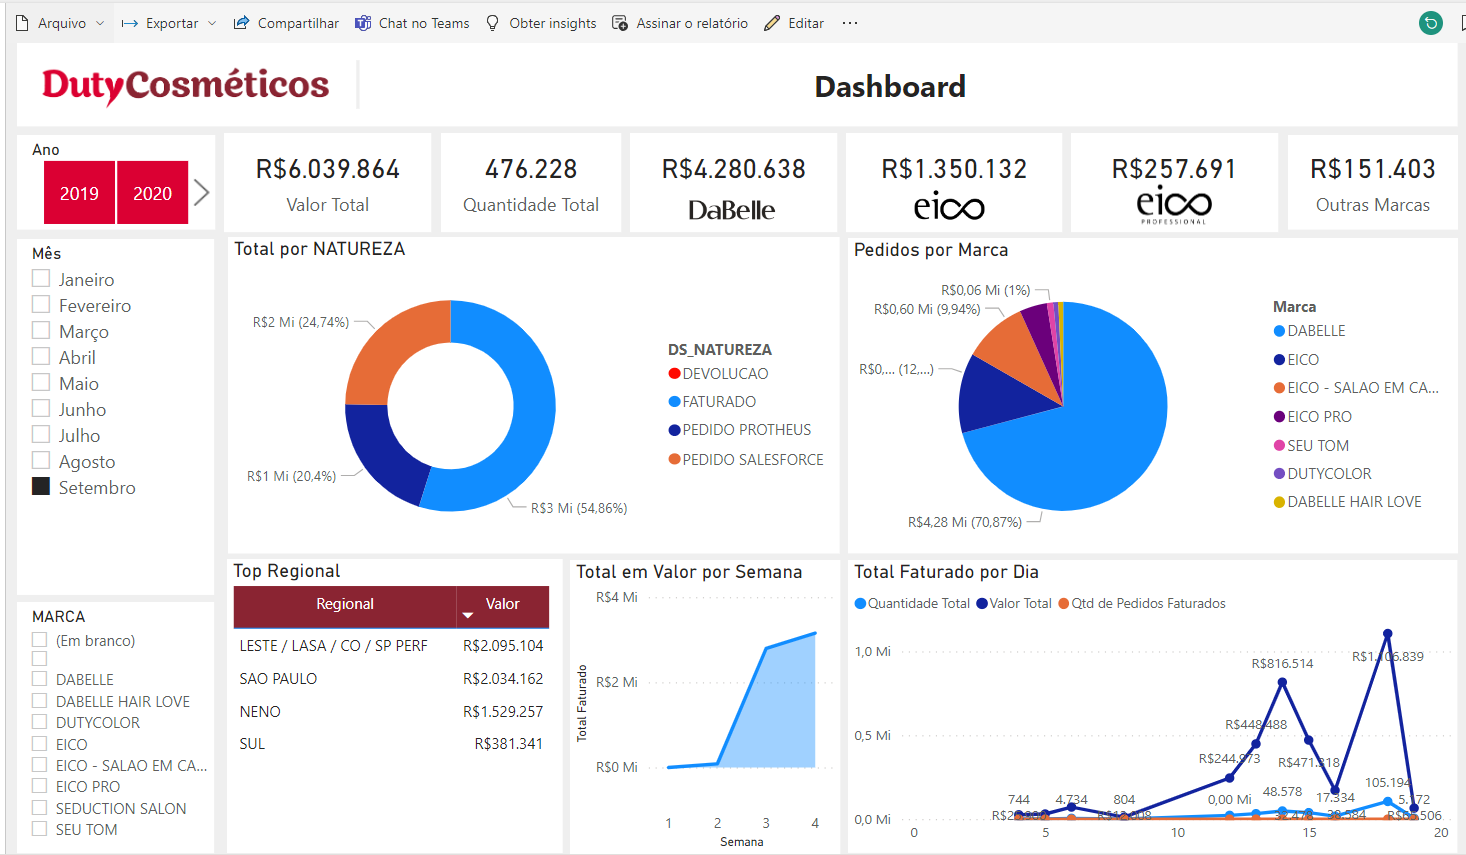Sort table by Regional column header

pyautogui.click(x=345, y=604)
